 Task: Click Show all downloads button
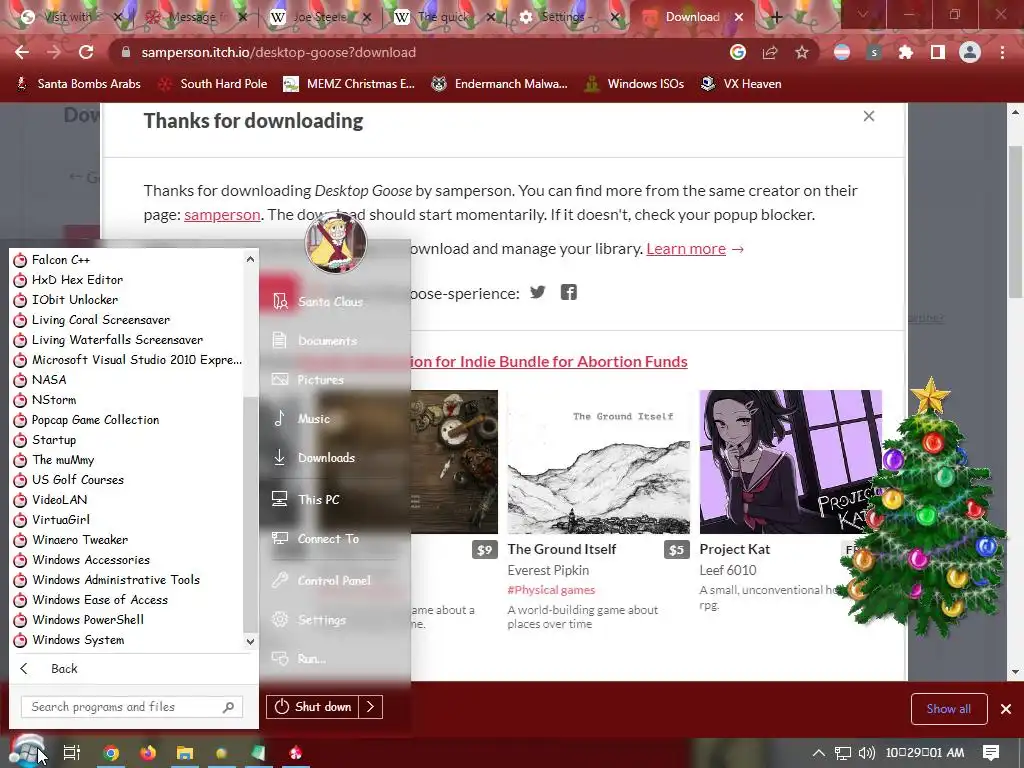coord(949,709)
